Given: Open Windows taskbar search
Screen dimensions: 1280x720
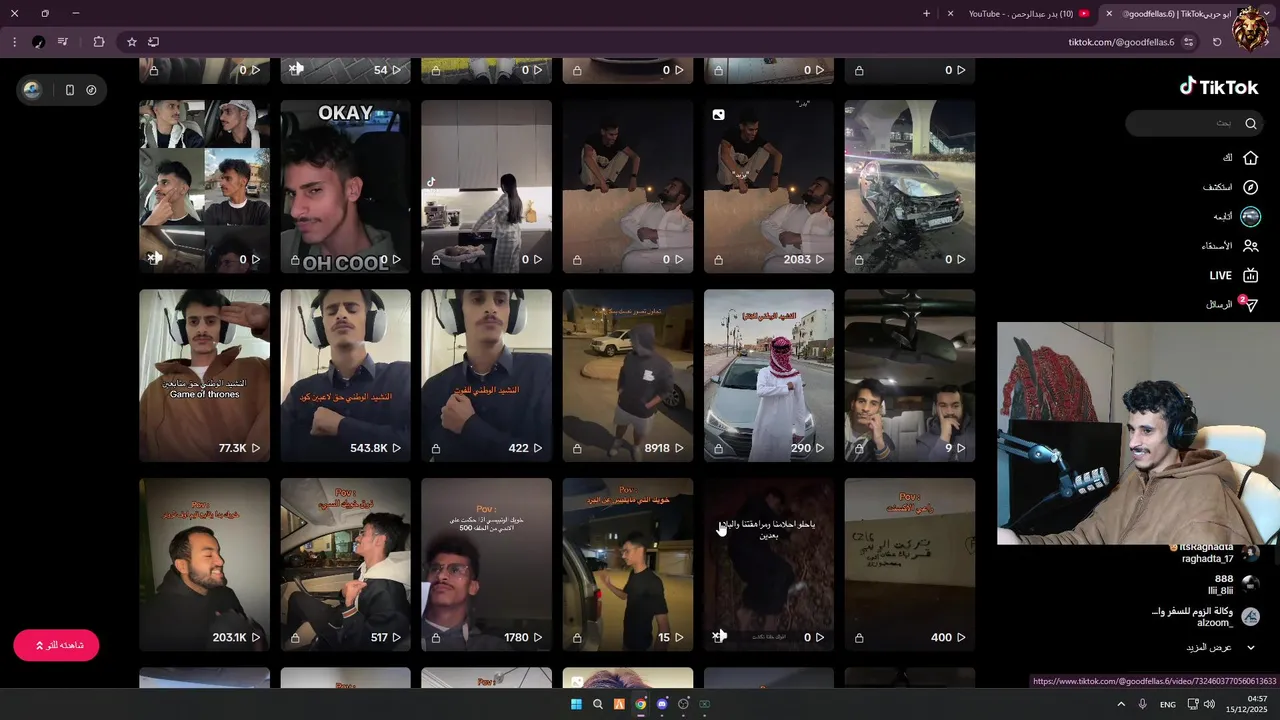Looking at the screenshot, I should coord(598,704).
